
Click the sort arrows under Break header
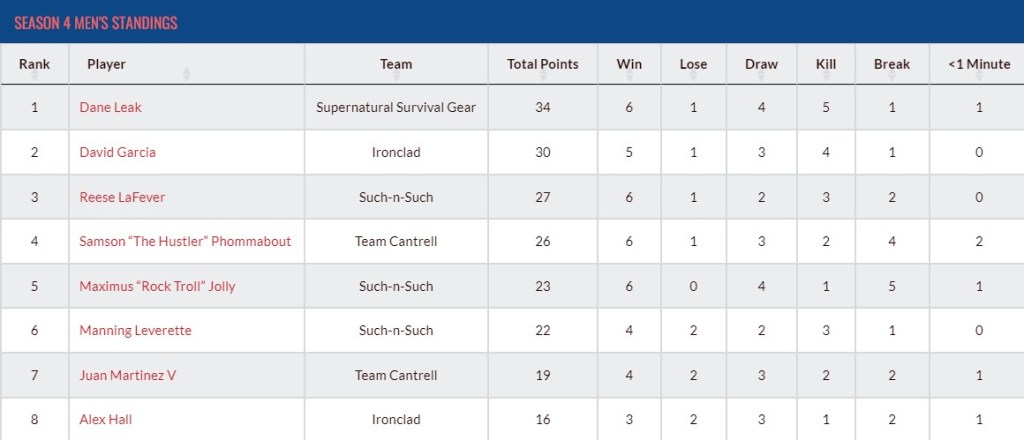pyautogui.click(x=891, y=76)
